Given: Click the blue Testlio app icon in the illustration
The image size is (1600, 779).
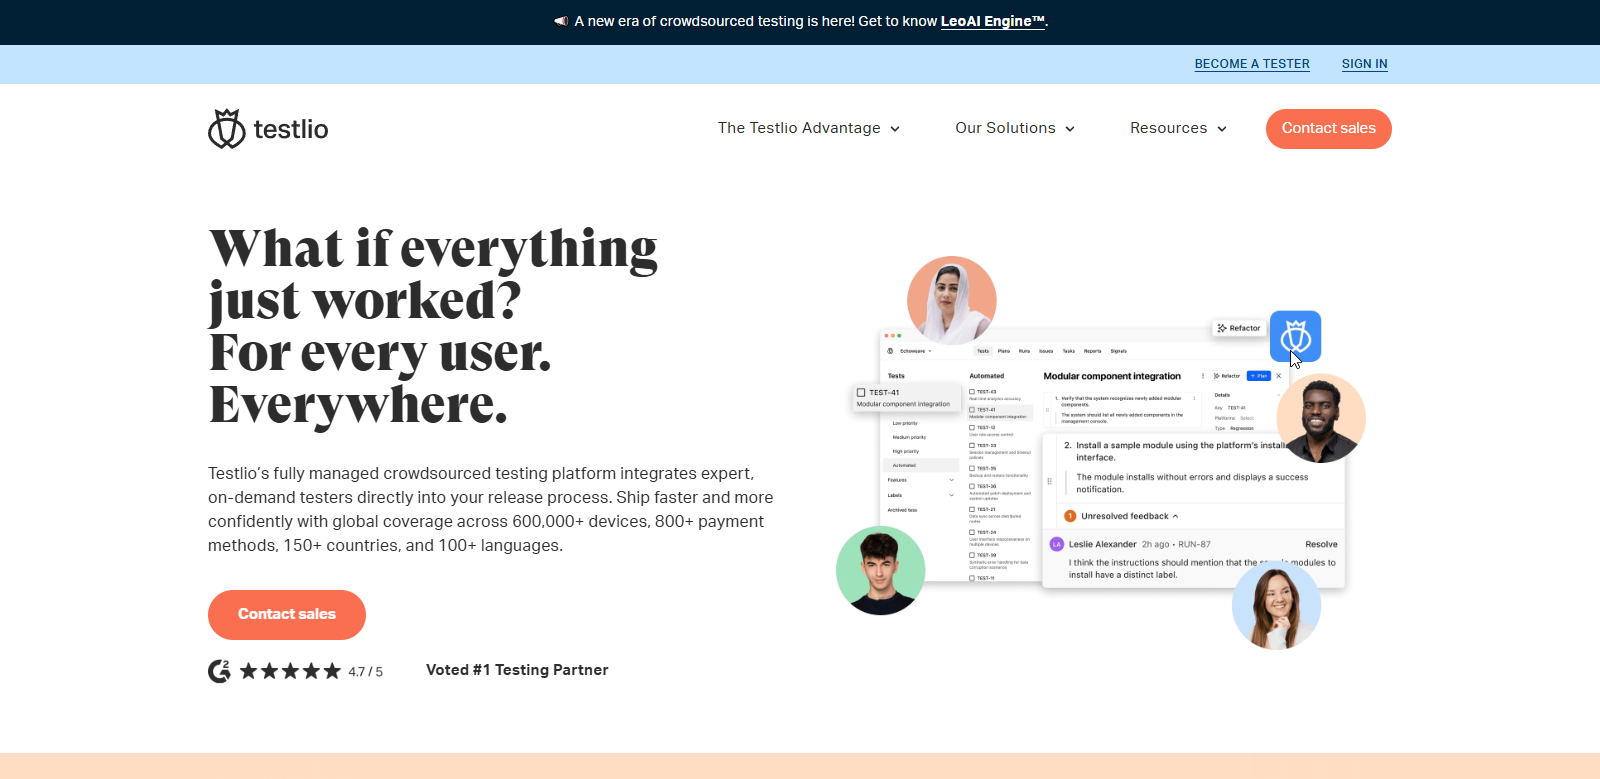Looking at the screenshot, I should [x=1295, y=336].
